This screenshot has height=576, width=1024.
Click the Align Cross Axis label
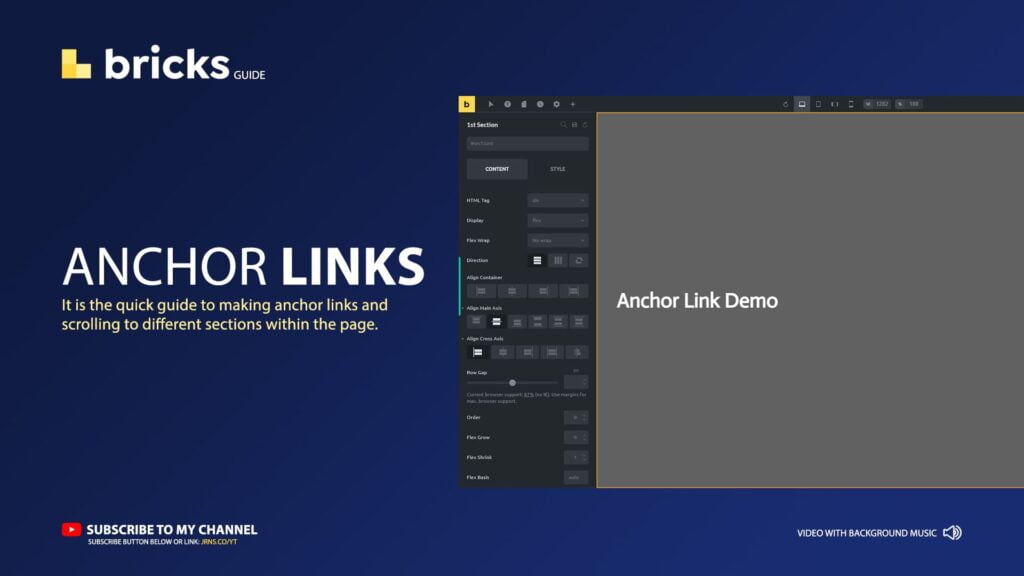(x=485, y=339)
